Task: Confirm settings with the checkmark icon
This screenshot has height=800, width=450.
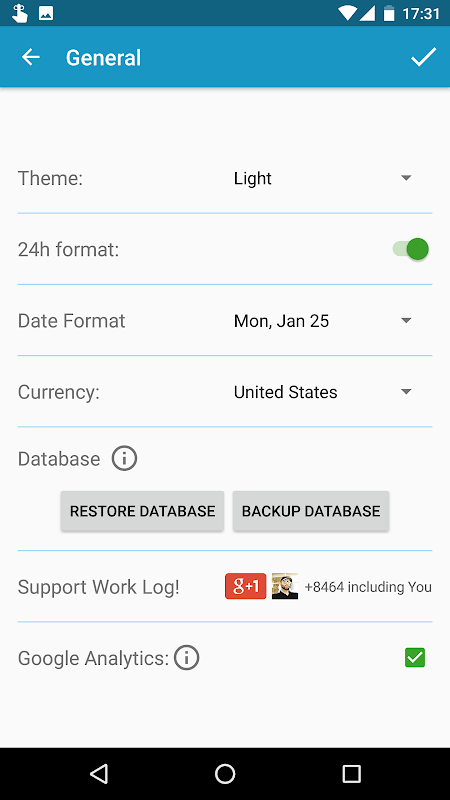Action: [x=423, y=57]
